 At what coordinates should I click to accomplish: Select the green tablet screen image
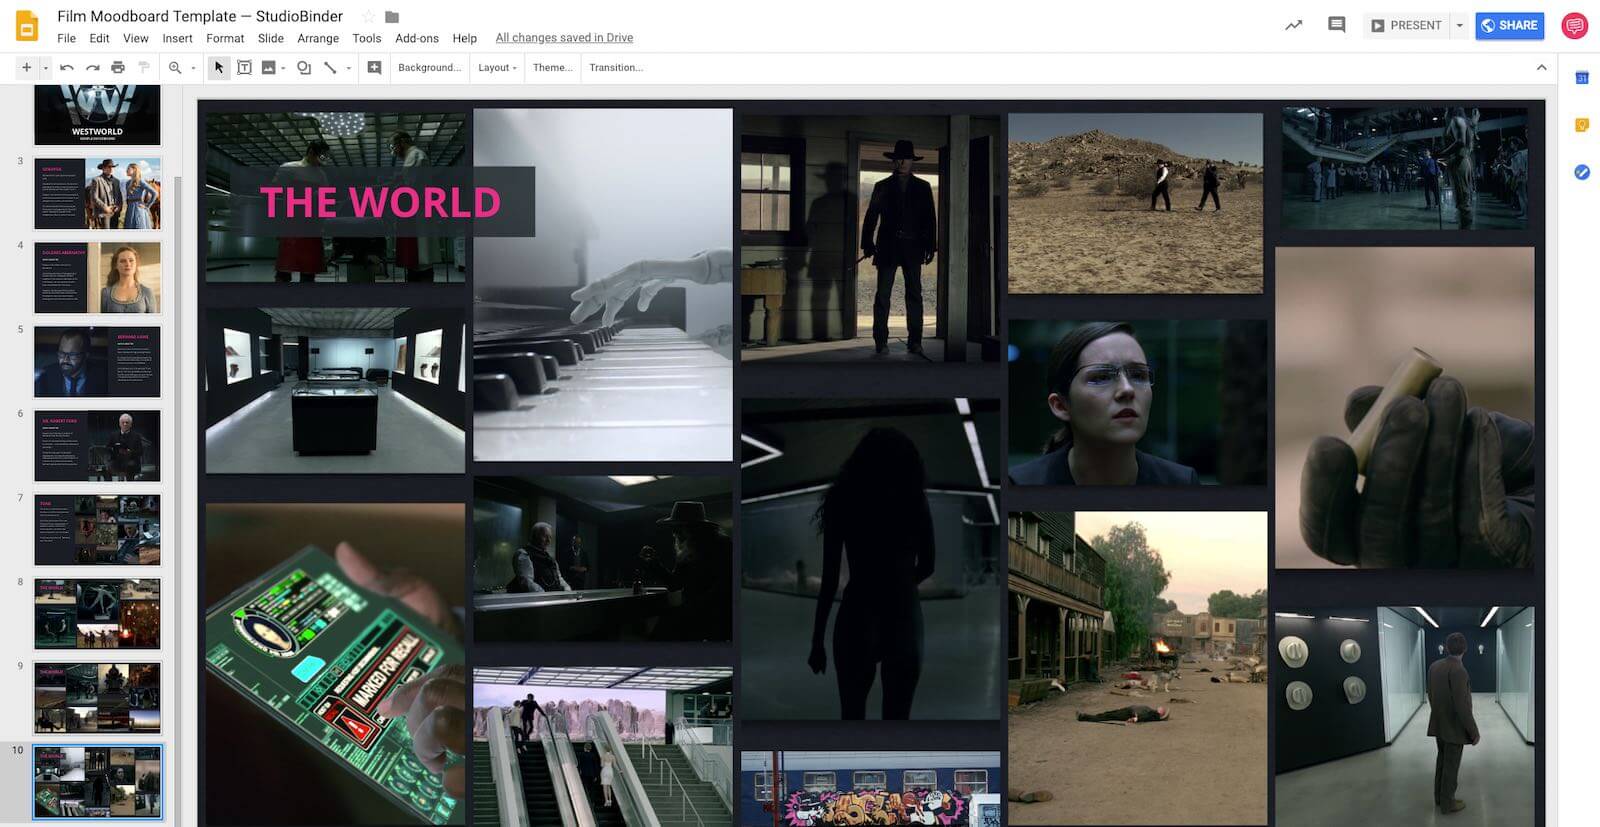click(335, 665)
